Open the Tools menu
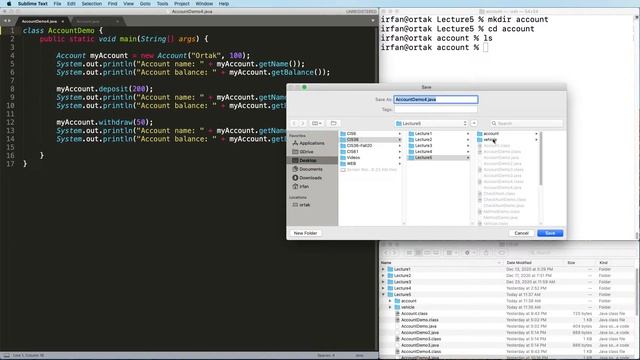The width and height of the screenshot is (640, 360). click(x=162, y=4)
